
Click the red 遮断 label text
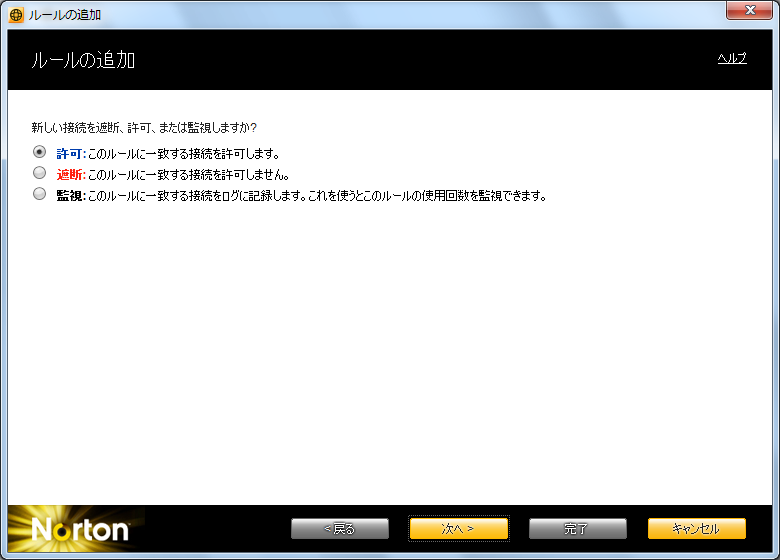click(70, 175)
